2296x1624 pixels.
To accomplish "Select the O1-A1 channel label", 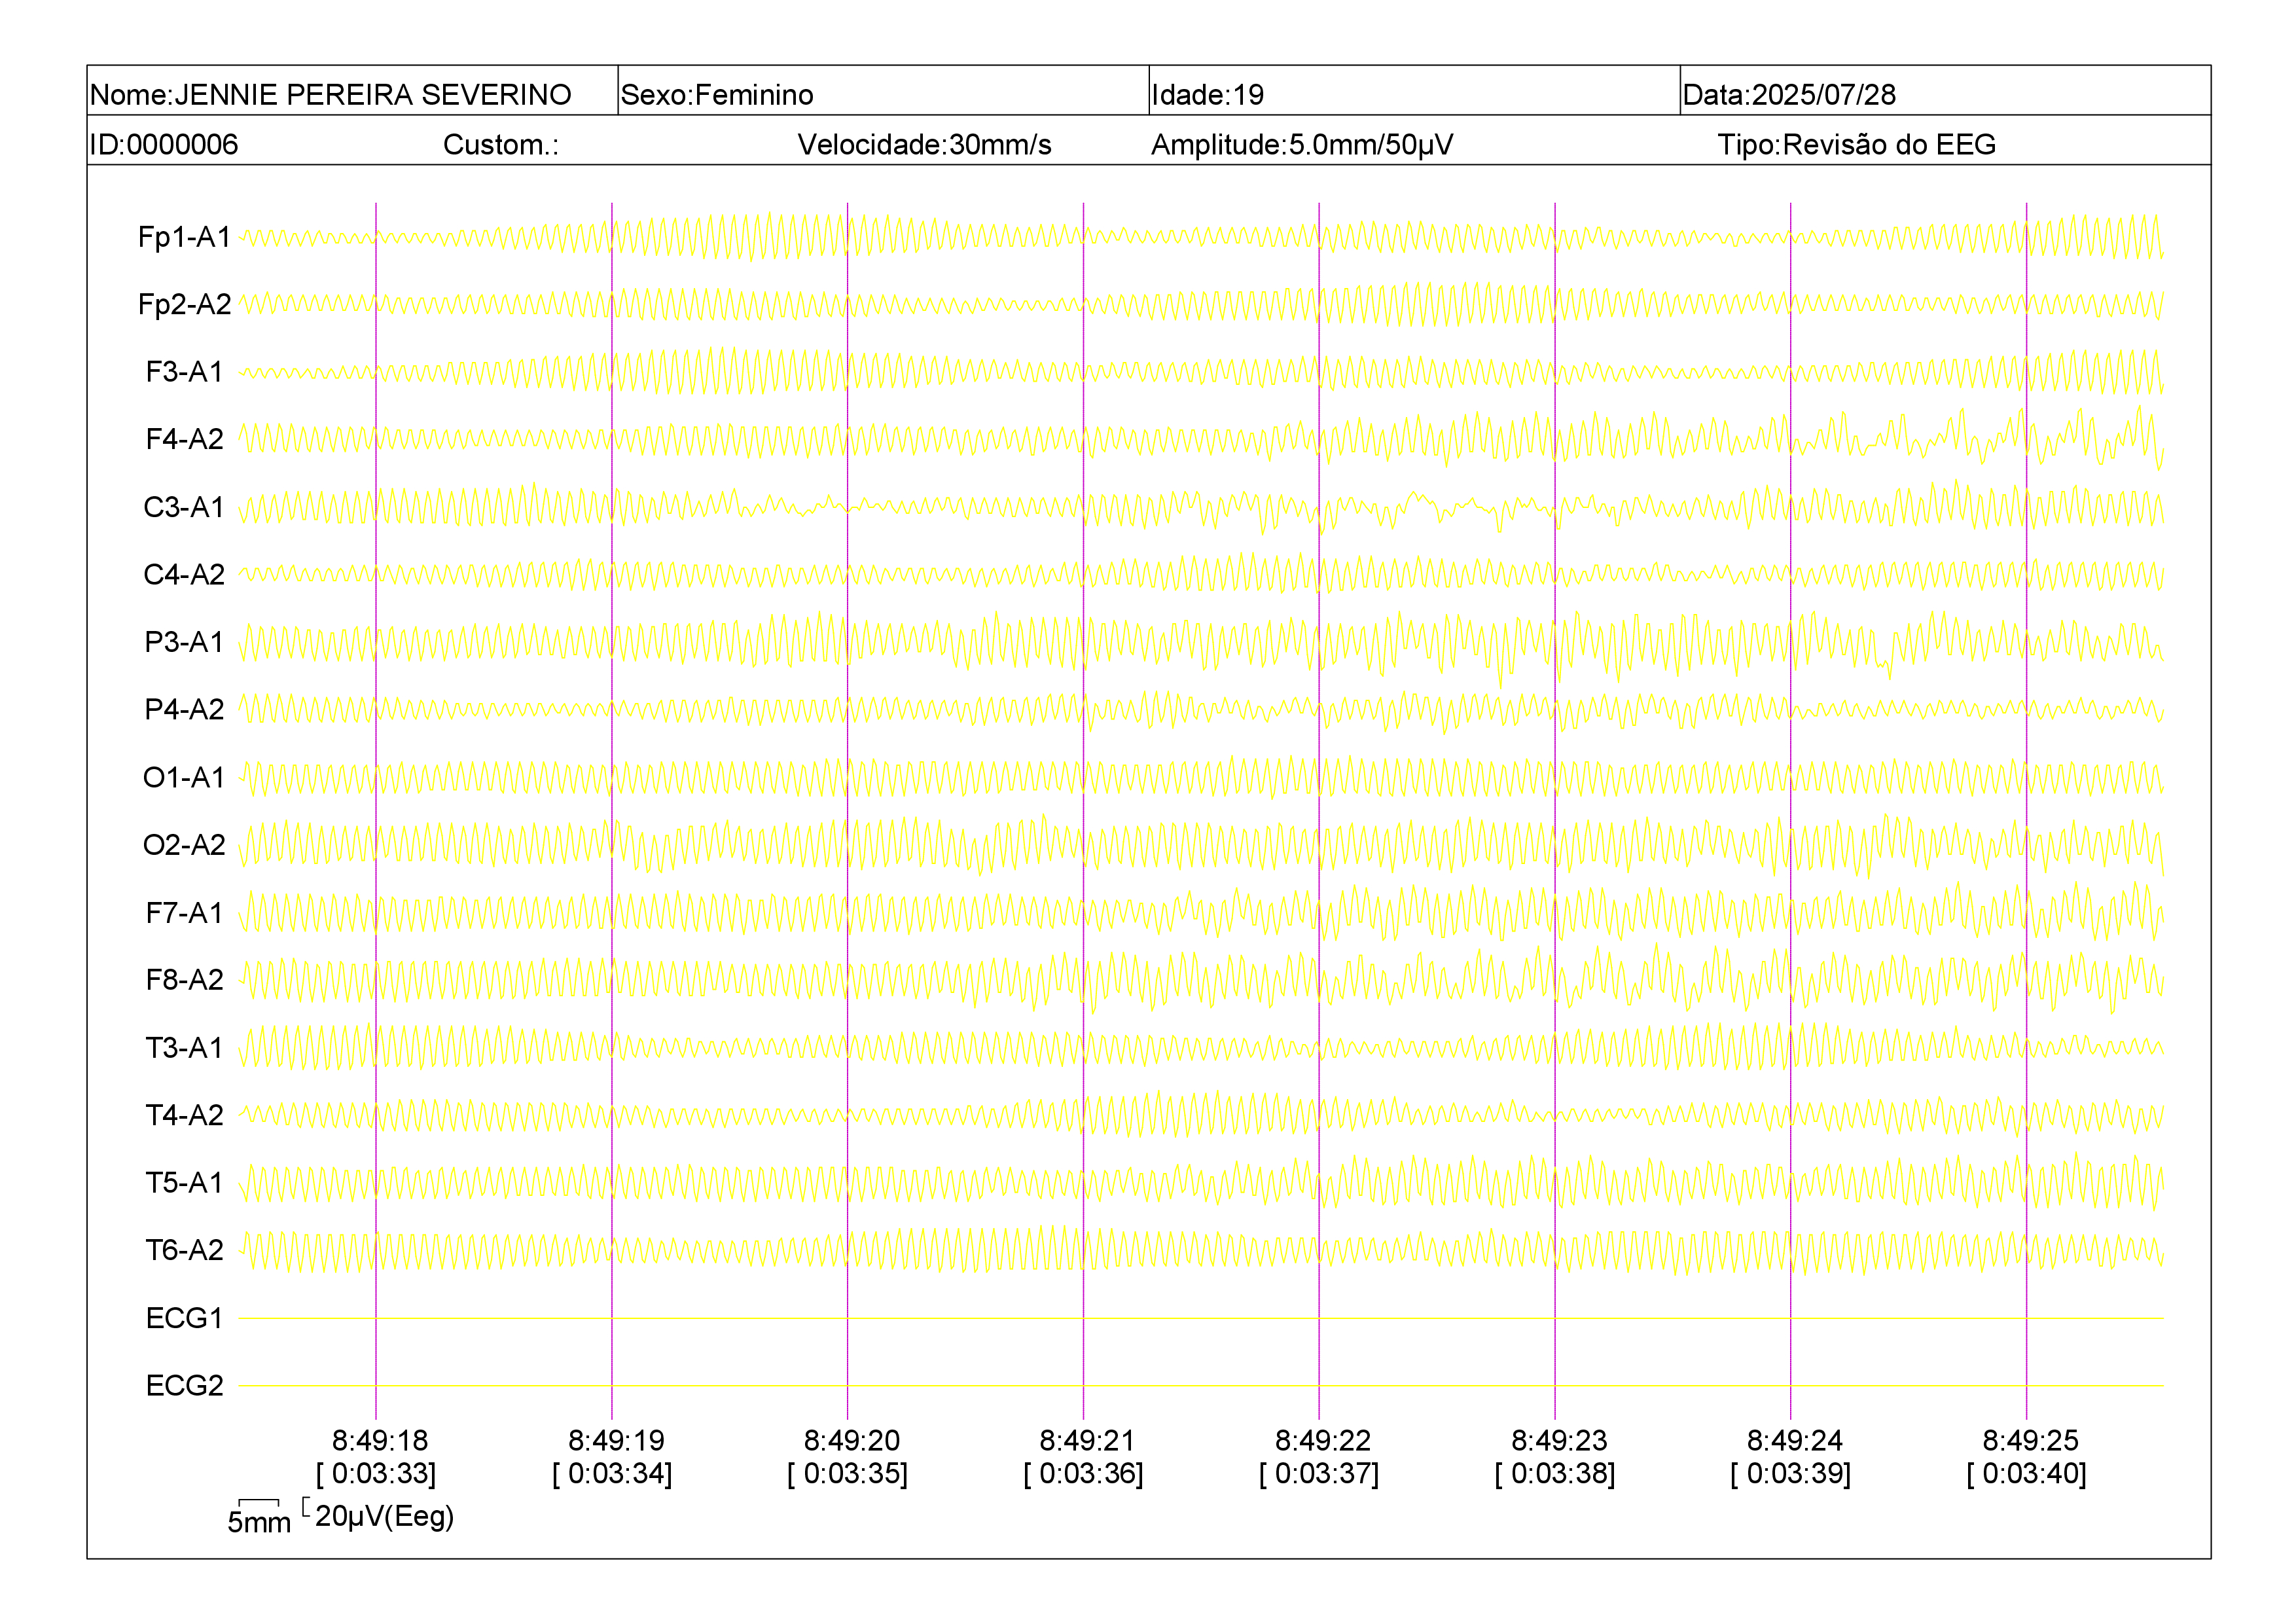I will [x=185, y=777].
